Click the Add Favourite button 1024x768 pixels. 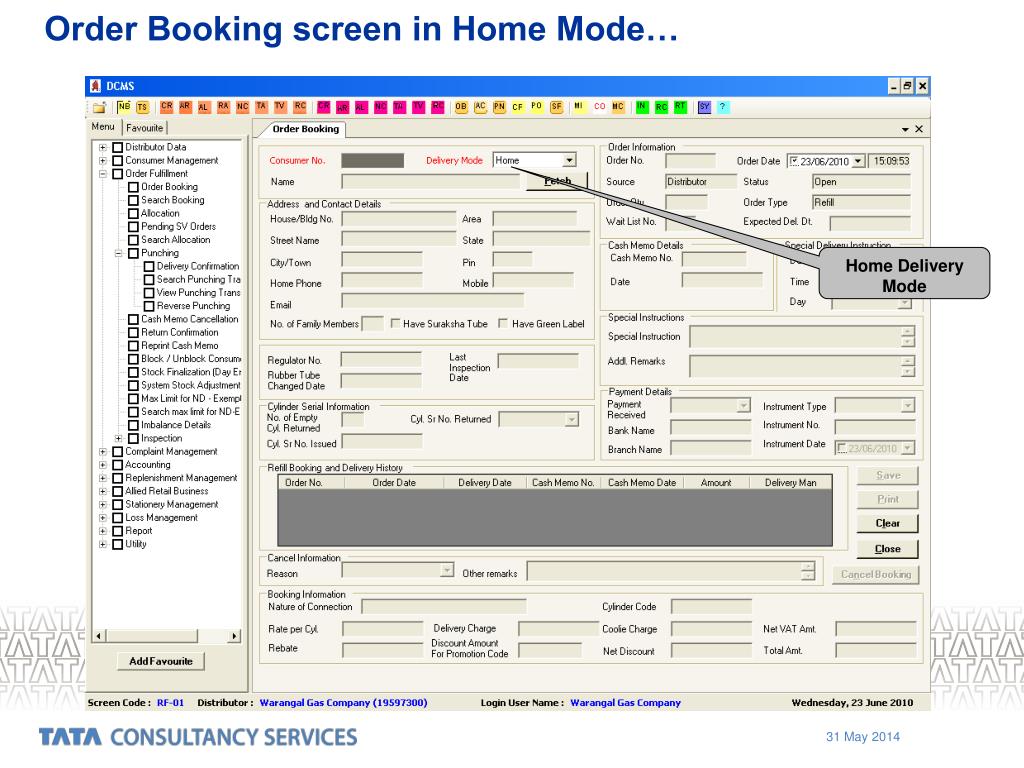(x=161, y=661)
